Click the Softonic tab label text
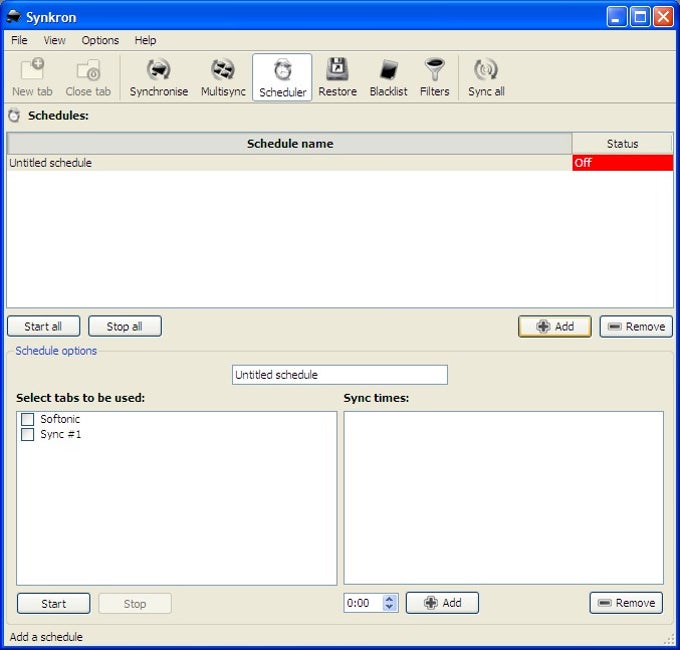The height and width of the screenshot is (650, 680). pos(60,419)
